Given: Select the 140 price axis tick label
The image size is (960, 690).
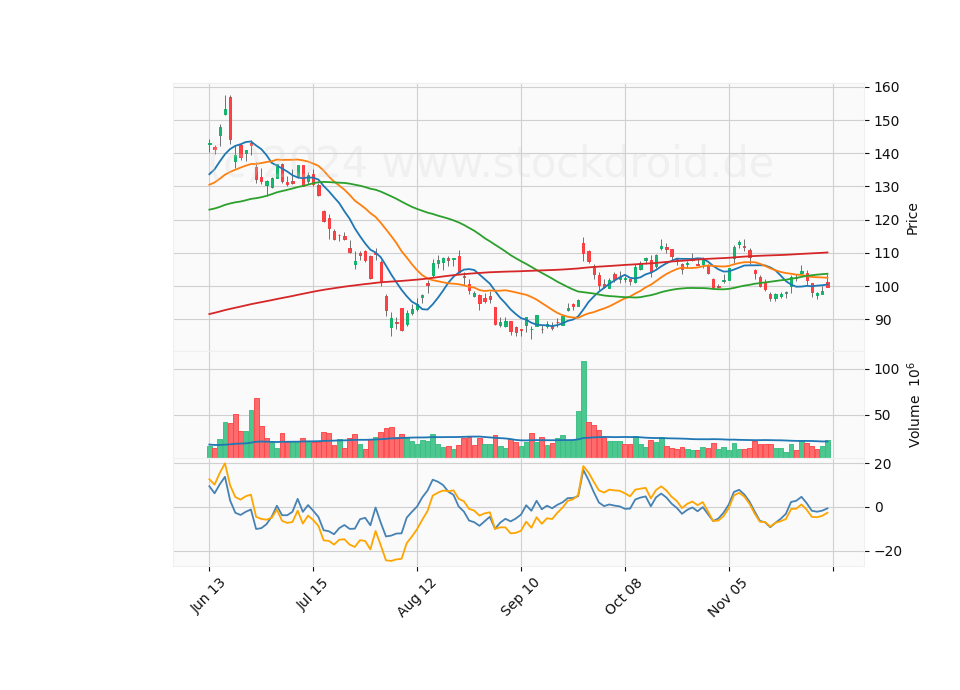Looking at the screenshot, I should click(887, 154).
